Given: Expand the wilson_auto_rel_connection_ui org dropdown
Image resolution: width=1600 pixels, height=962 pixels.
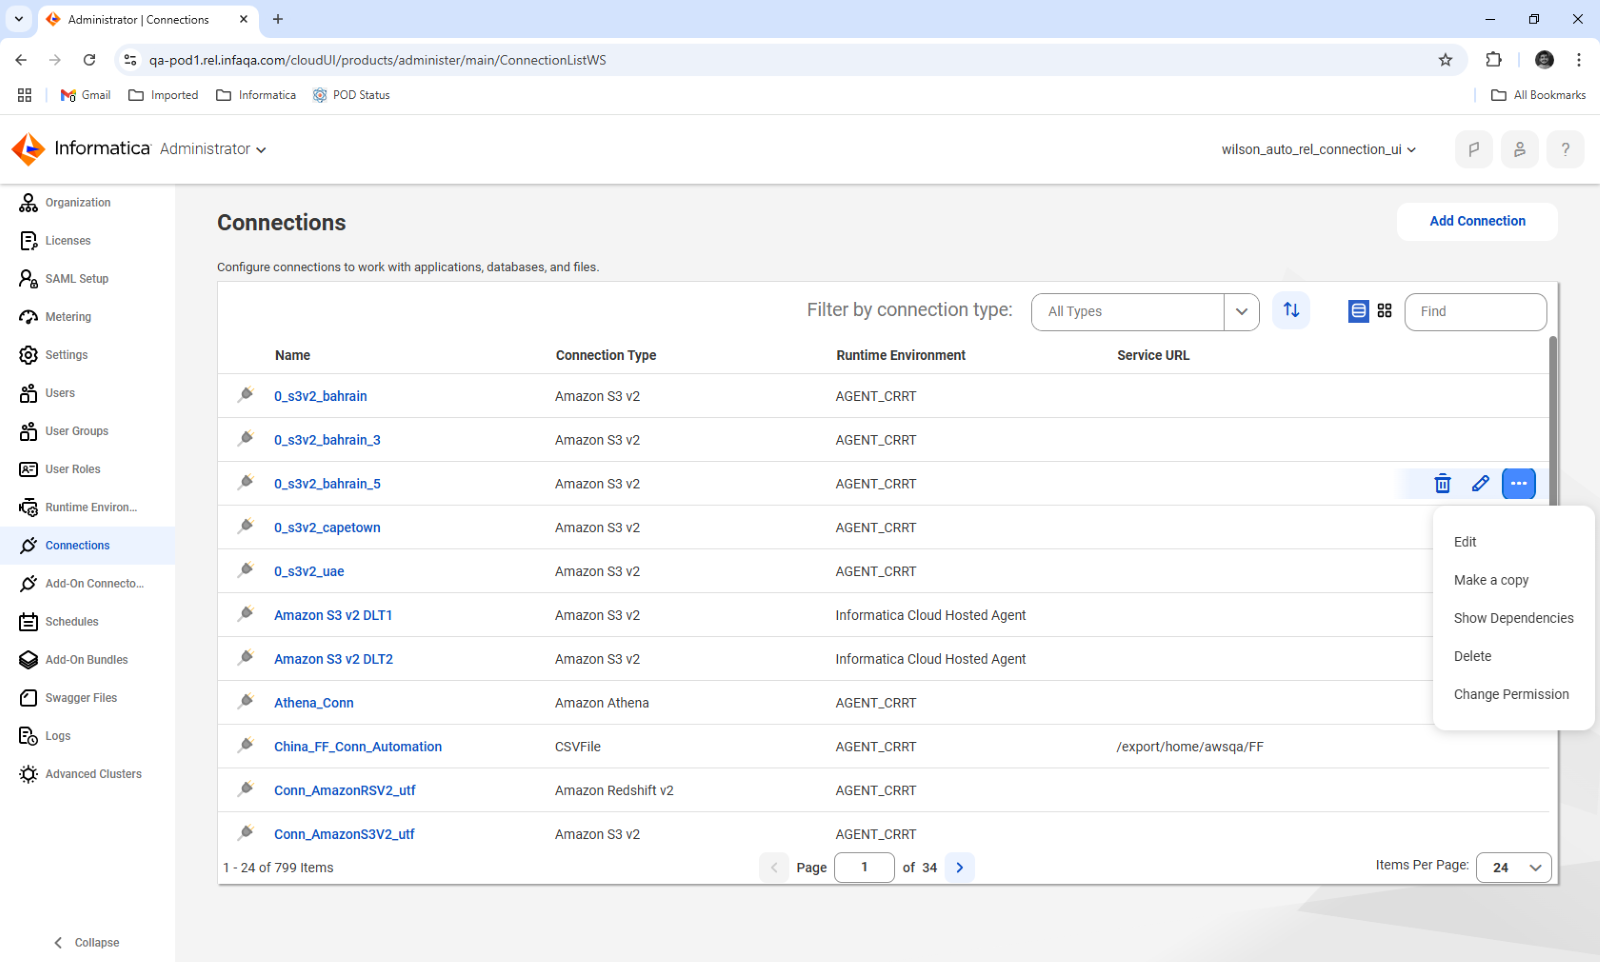Looking at the screenshot, I should click(1319, 150).
